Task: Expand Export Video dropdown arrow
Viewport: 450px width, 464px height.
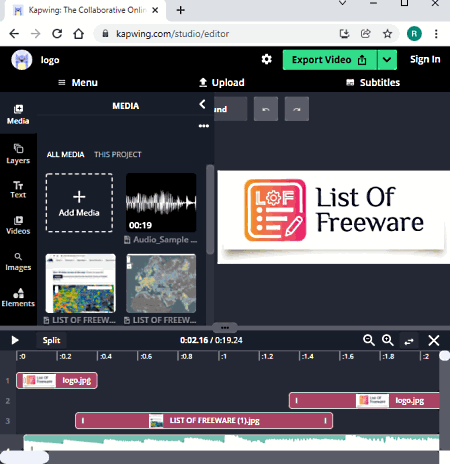Action: (387, 60)
